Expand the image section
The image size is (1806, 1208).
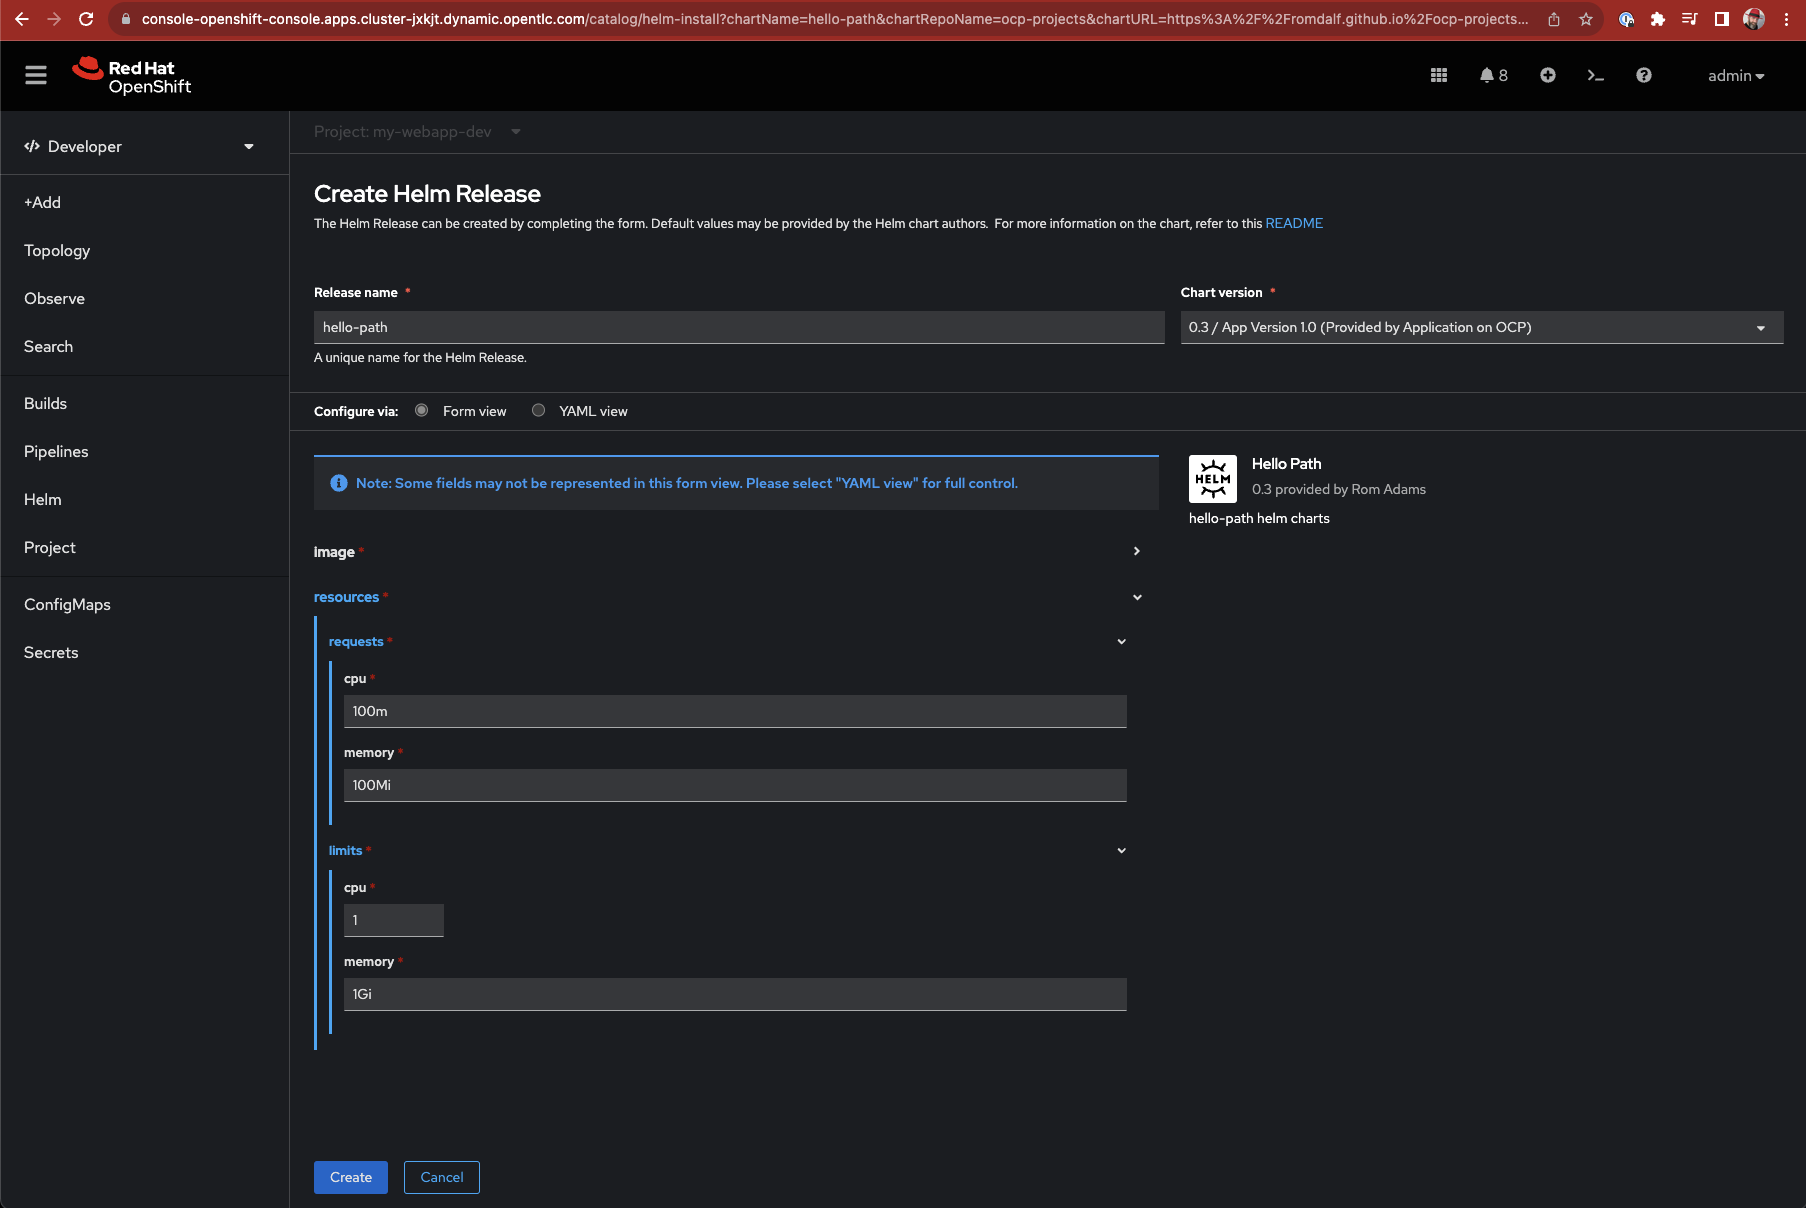1136,551
